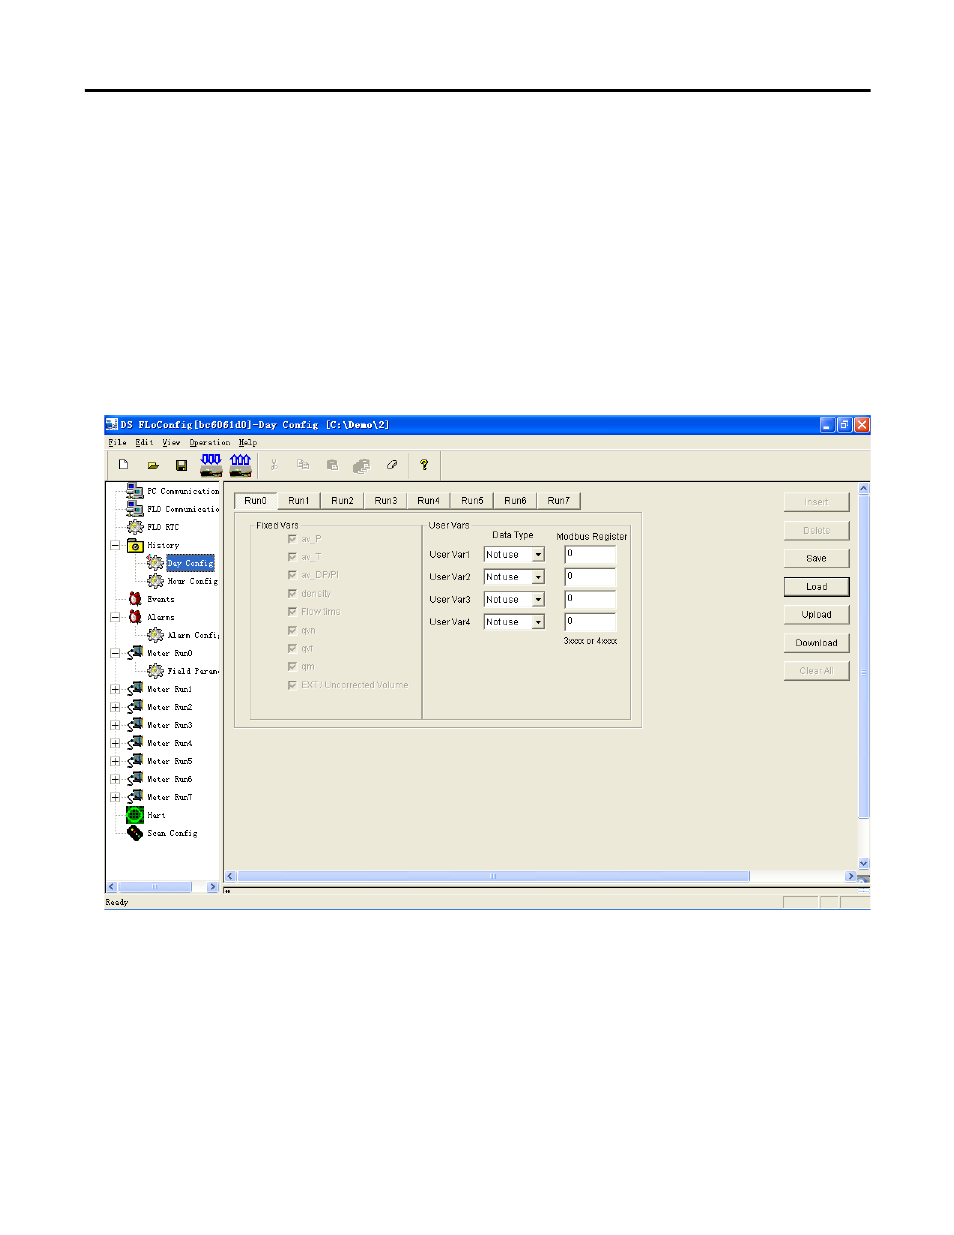Image resolution: width=954 pixels, height=1235 pixels.
Task: Open the Operation menu
Action: pos(210,442)
